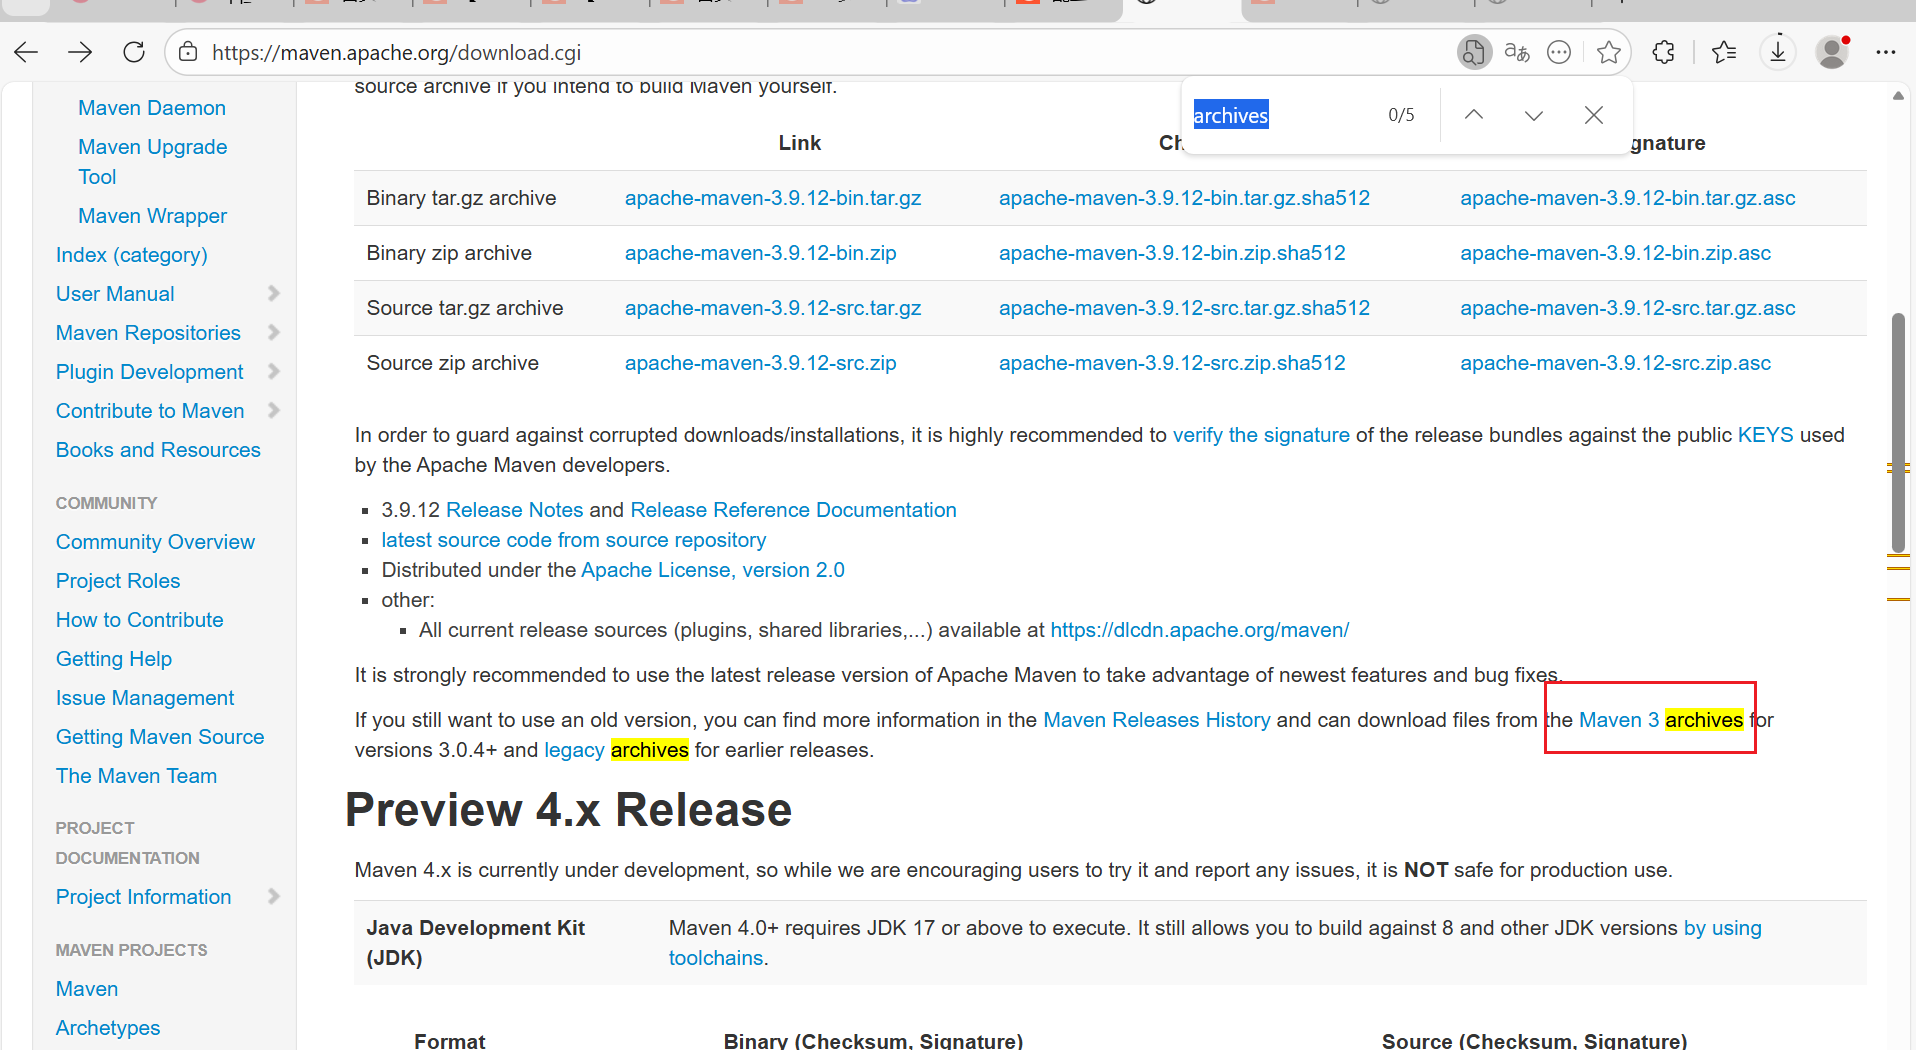Open the Maven Wrapper sidebar link
The image size is (1916, 1050).
coord(152,216)
